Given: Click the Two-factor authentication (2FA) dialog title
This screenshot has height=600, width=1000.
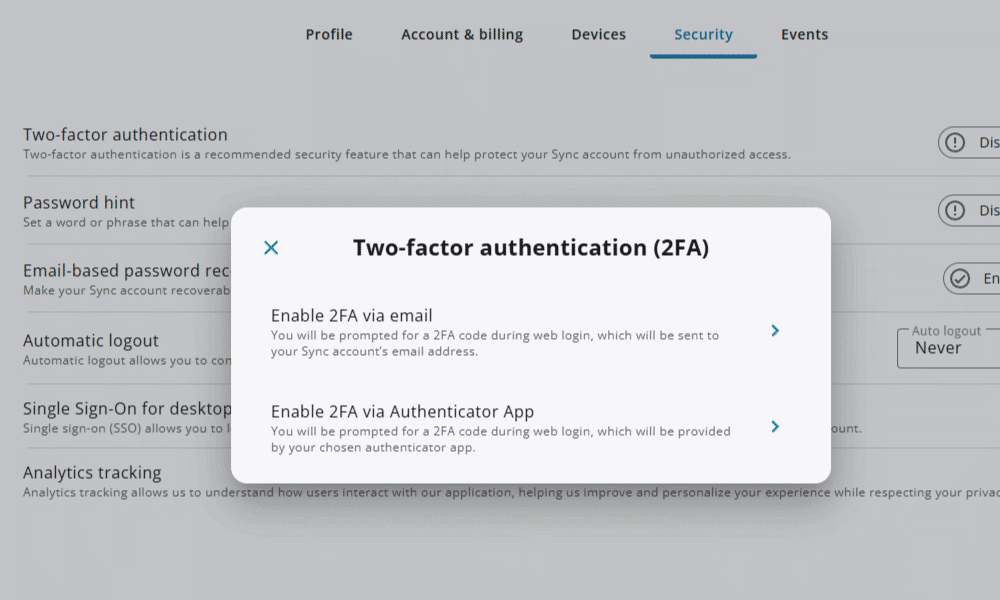Looking at the screenshot, I should tap(531, 248).
